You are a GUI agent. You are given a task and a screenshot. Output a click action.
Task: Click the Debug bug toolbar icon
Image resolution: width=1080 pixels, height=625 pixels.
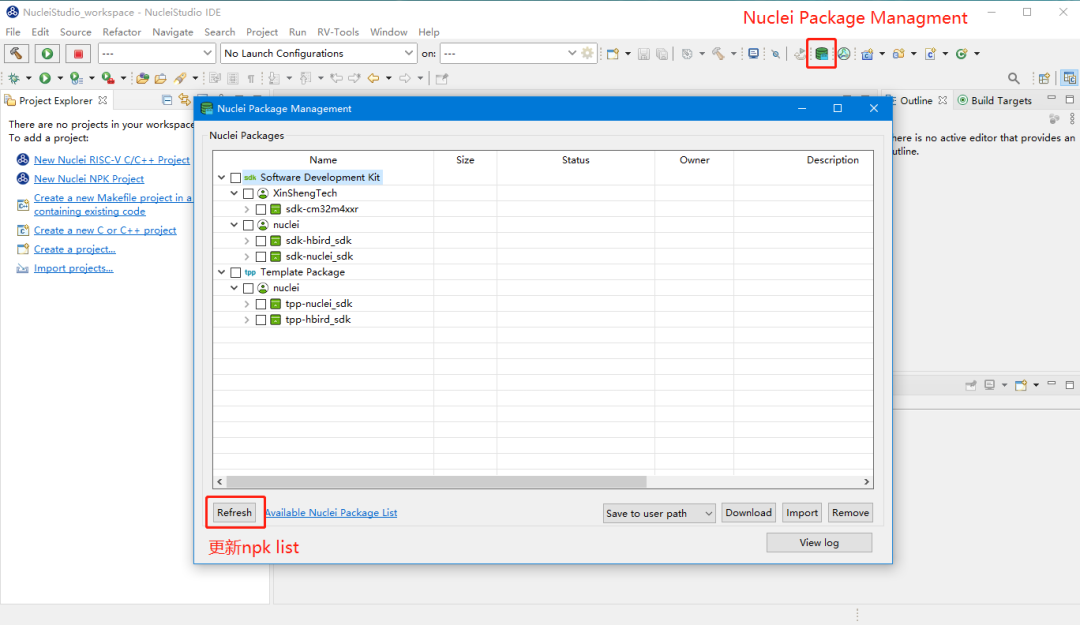point(14,78)
